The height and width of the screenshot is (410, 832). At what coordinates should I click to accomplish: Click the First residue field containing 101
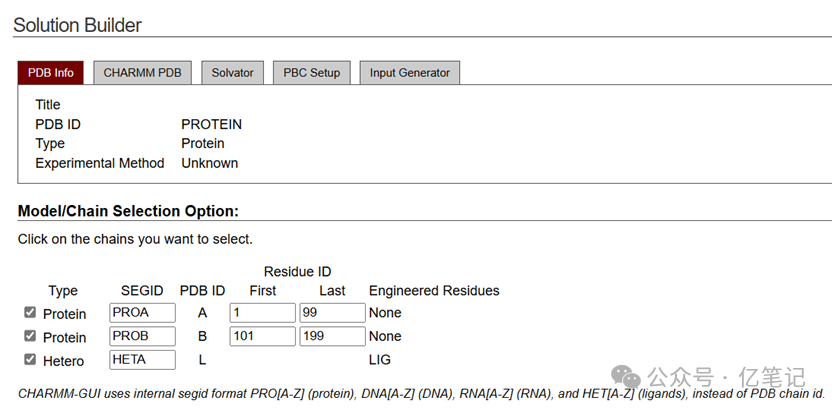pos(262,336)
